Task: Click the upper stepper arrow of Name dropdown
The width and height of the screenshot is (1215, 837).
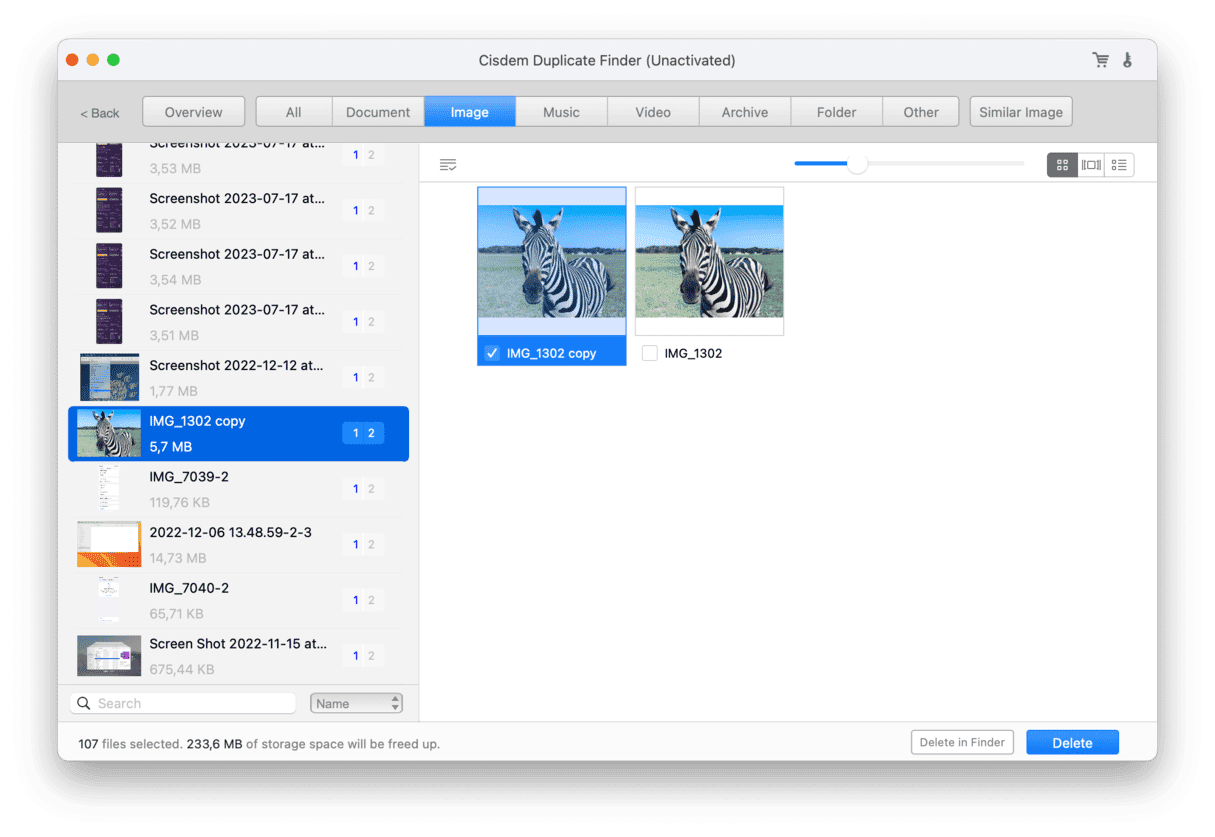Action: coord(394,698)
